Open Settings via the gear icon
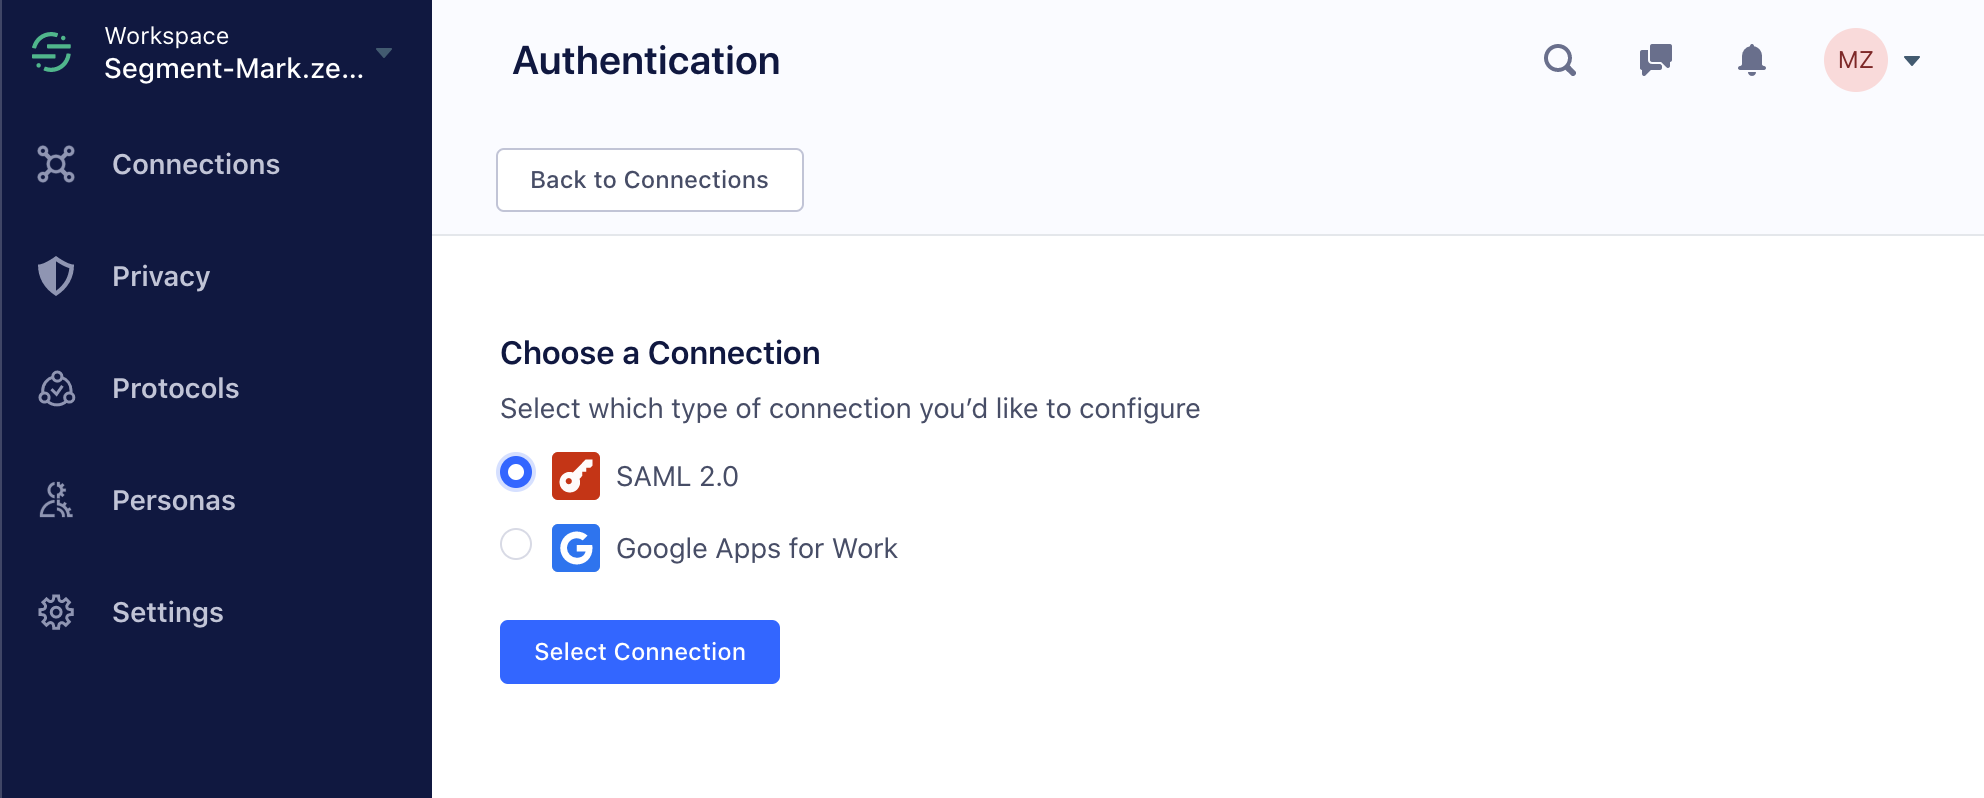Image resolution: width=1984 pixels, height=798 pixels. pos(57,612)
